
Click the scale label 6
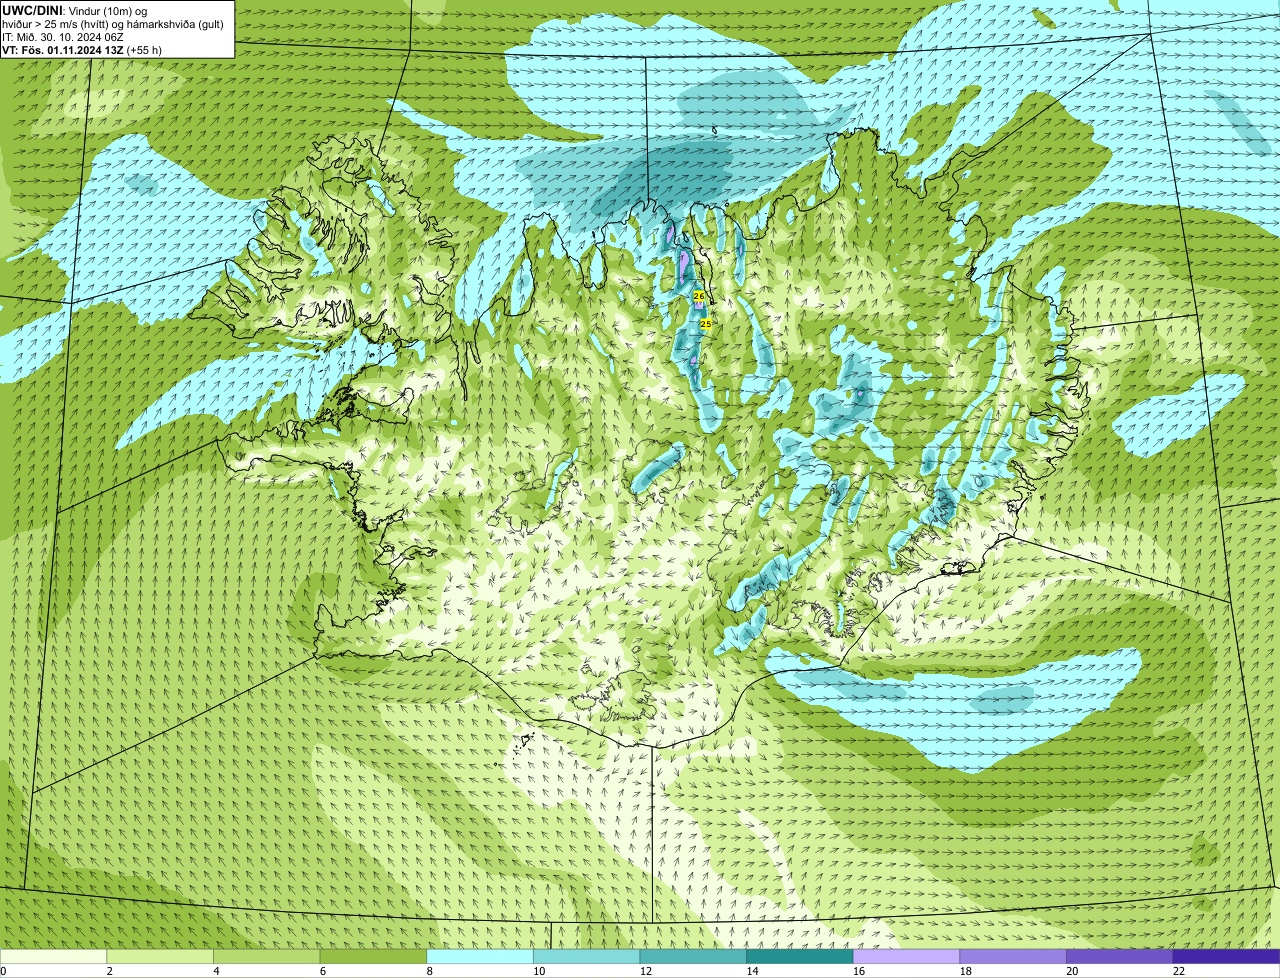323,971
